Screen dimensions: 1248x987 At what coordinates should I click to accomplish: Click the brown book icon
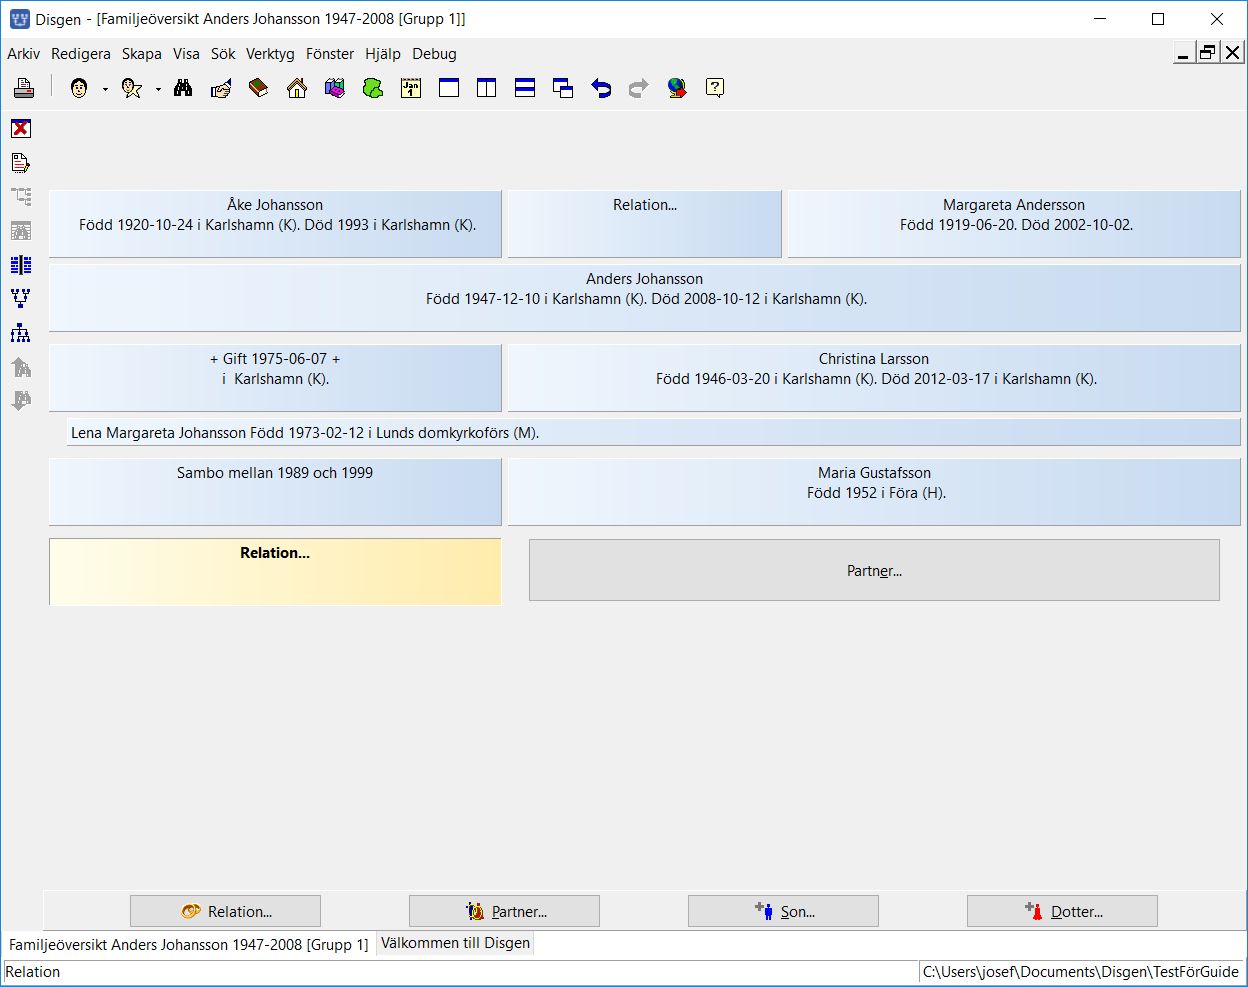259,88
